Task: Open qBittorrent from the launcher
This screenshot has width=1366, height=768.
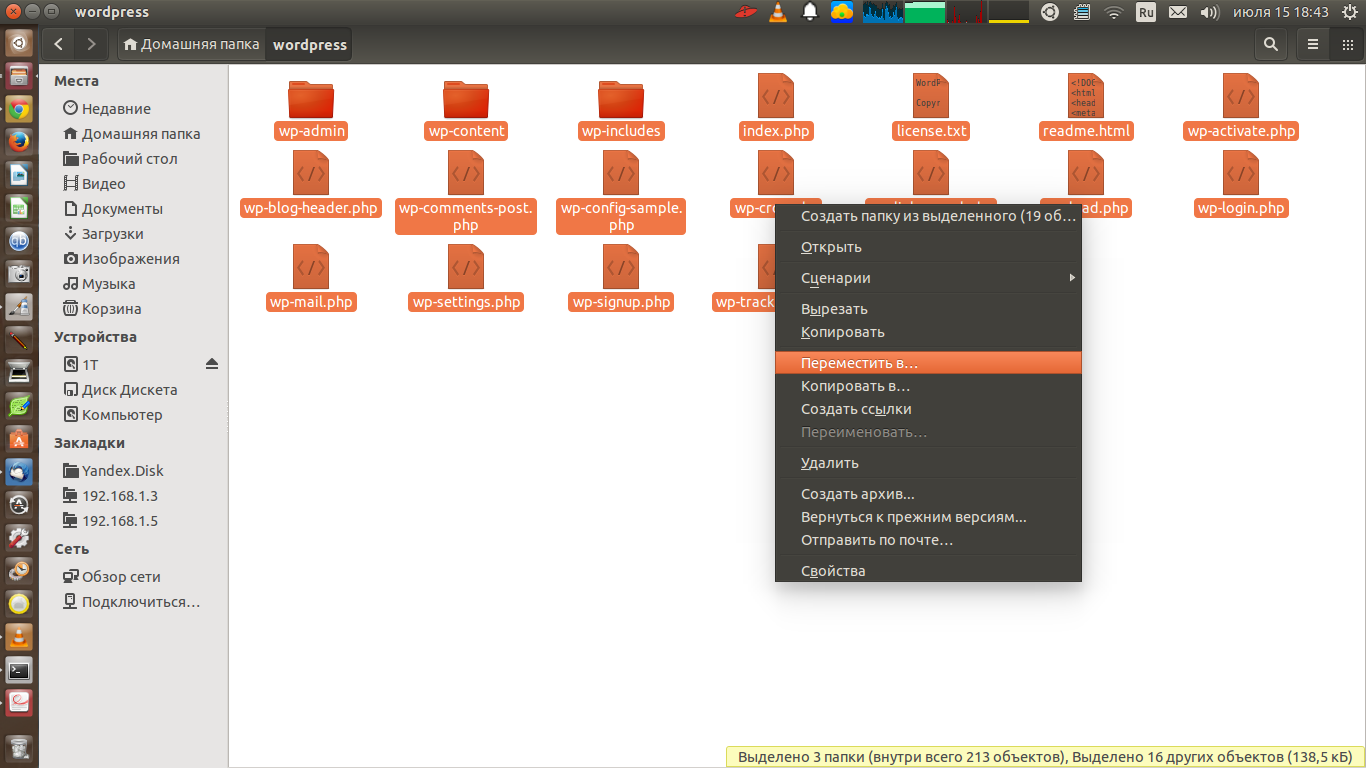Action: (19, 241)
